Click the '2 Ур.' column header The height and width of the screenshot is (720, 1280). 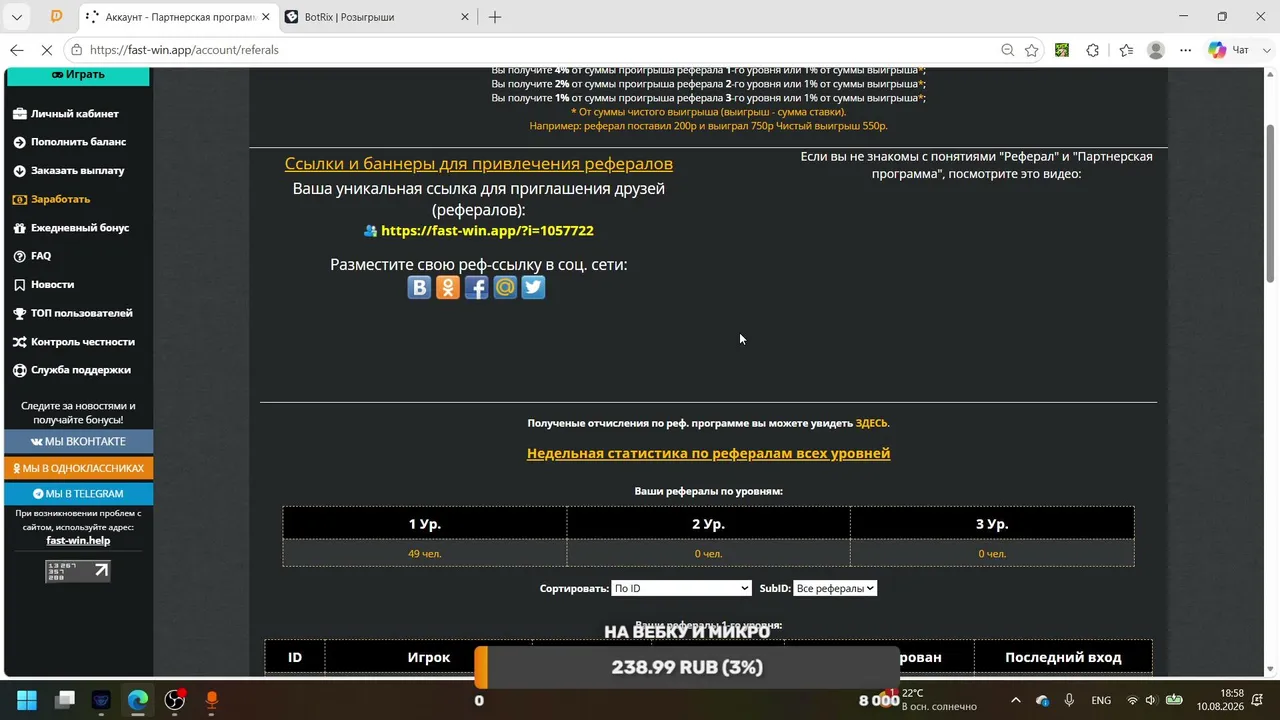coord(708,524)
